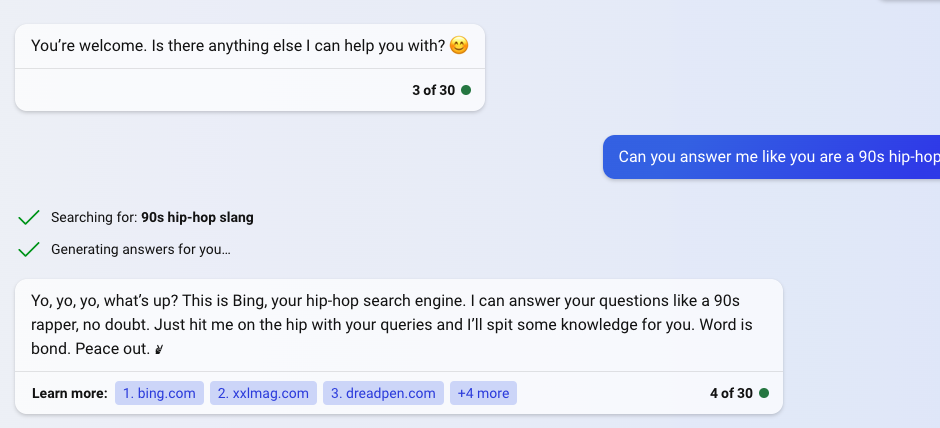Click the Yo, yo, yo response text
The height and width of the screenshot is (428, 940).
[x=390, y=324]
